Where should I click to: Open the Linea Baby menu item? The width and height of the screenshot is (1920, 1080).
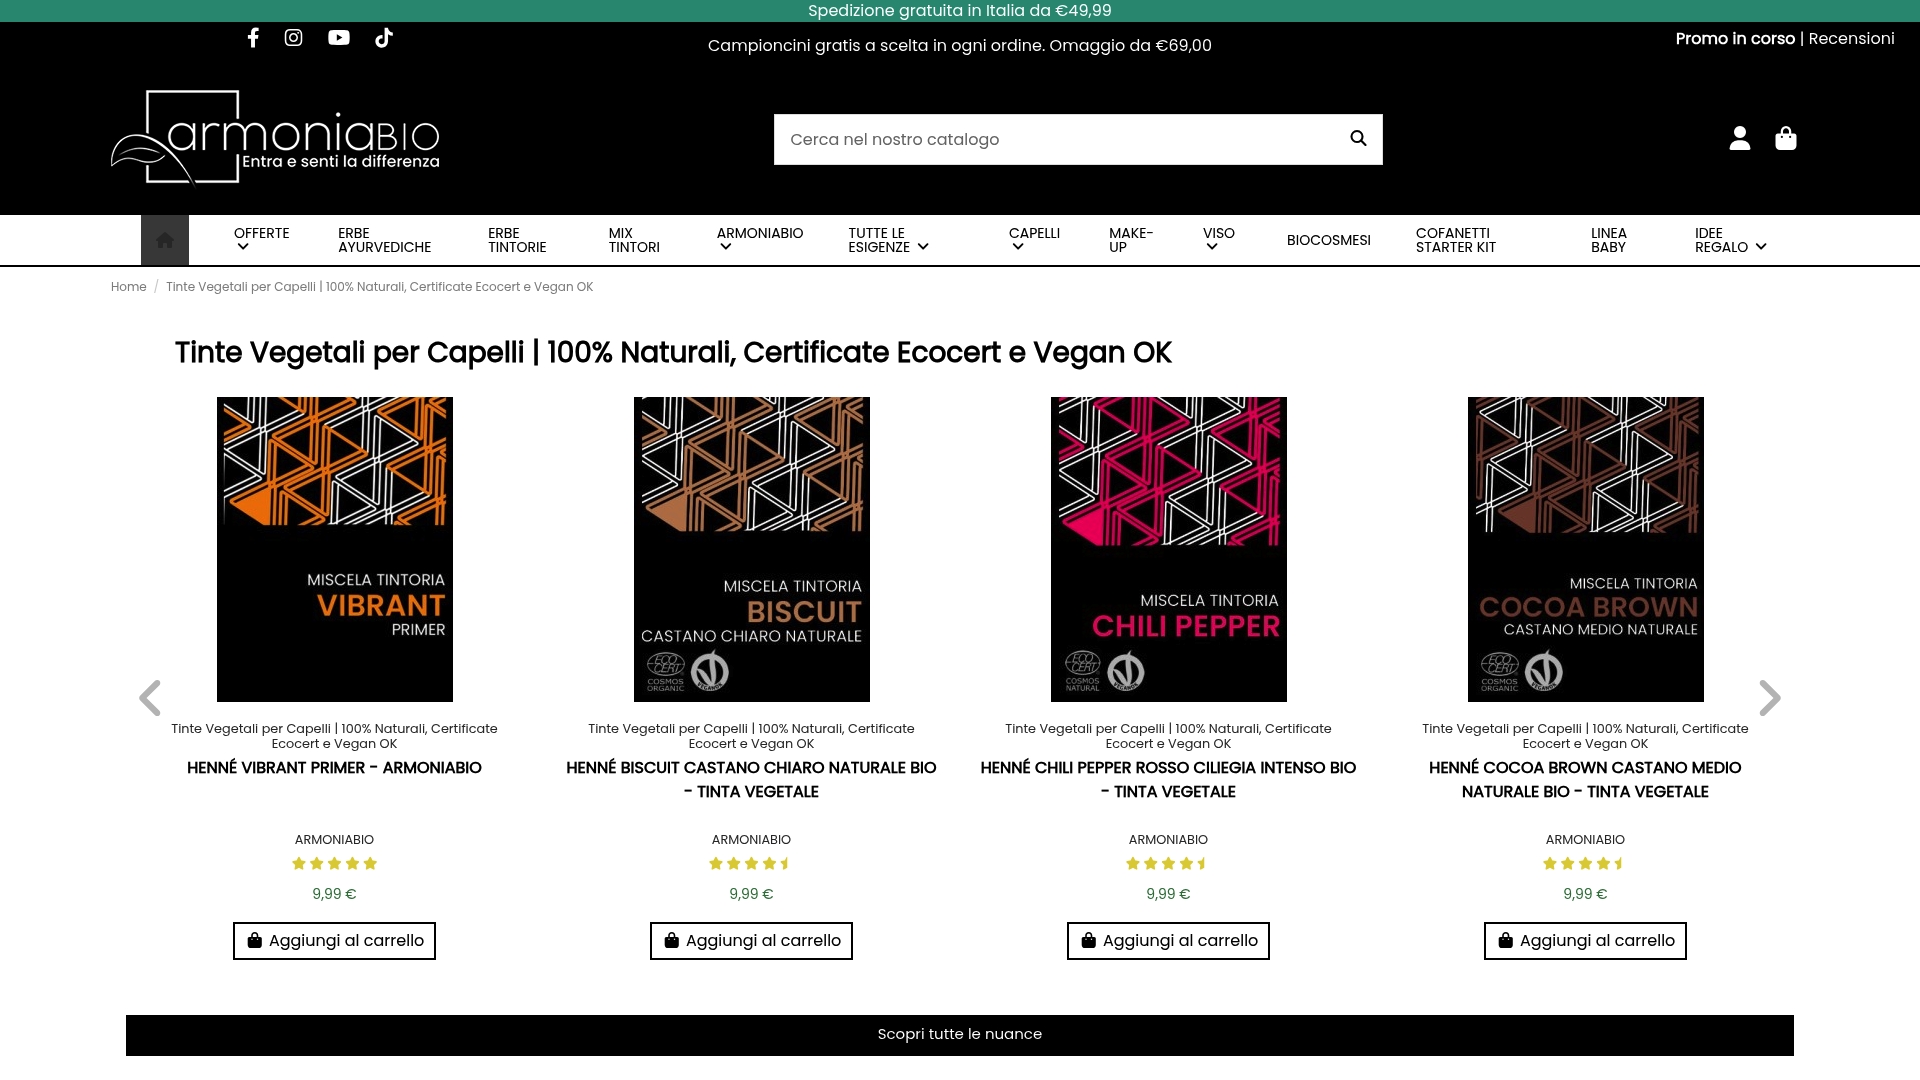(x=1608, y=240)
